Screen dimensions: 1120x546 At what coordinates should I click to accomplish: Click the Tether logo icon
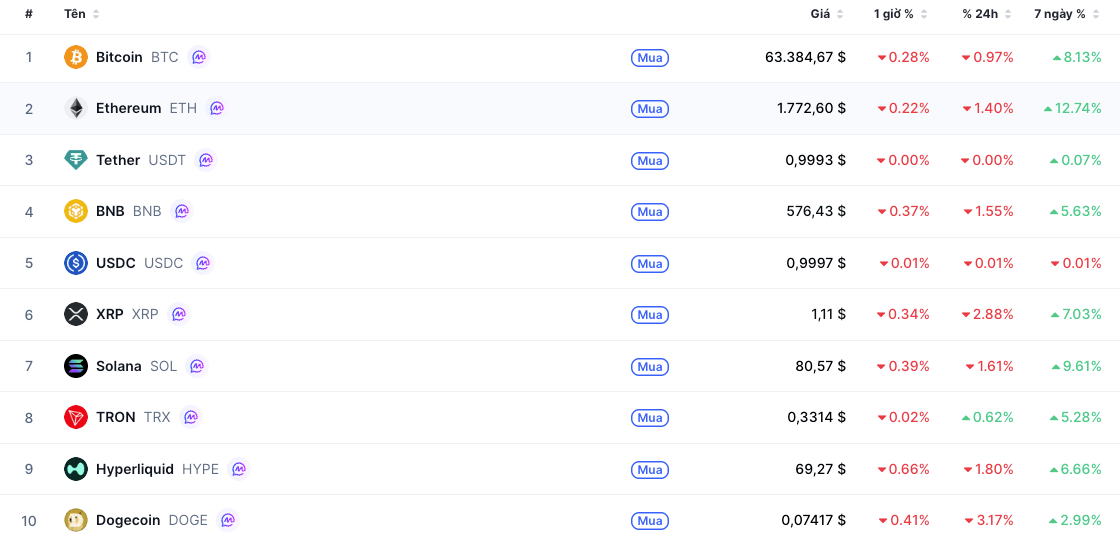76,160
